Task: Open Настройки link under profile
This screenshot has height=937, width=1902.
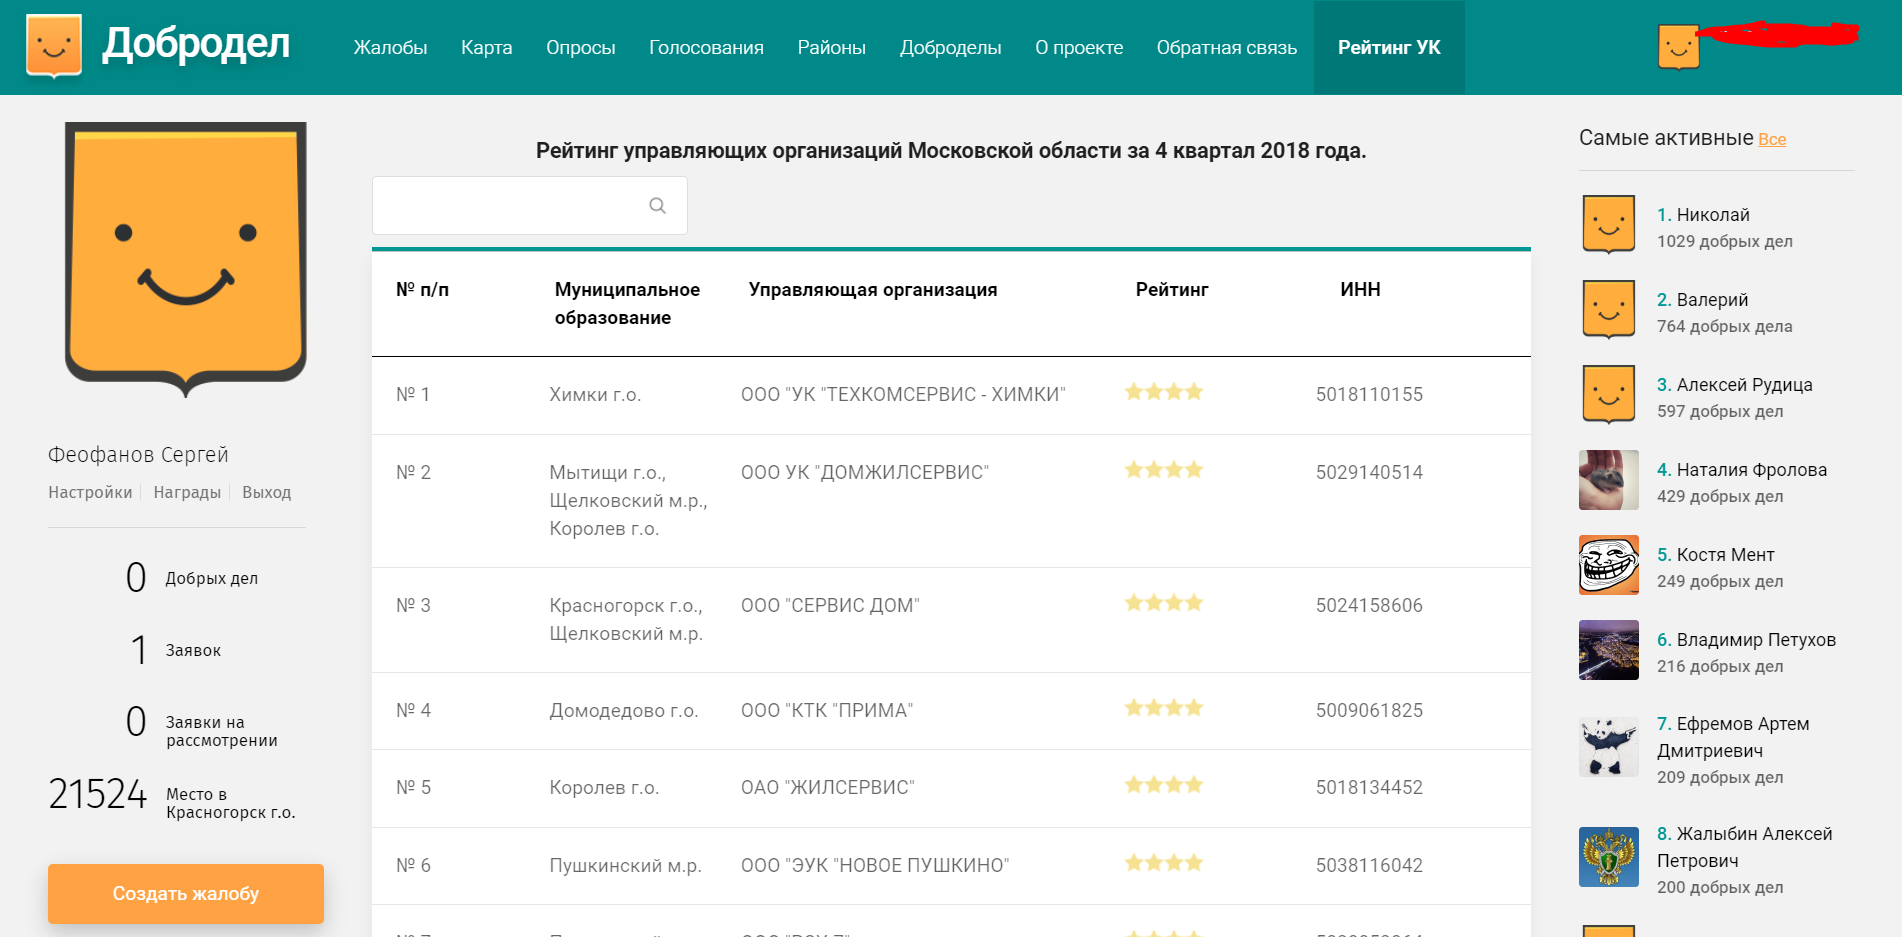Action: tap(90, 492)
